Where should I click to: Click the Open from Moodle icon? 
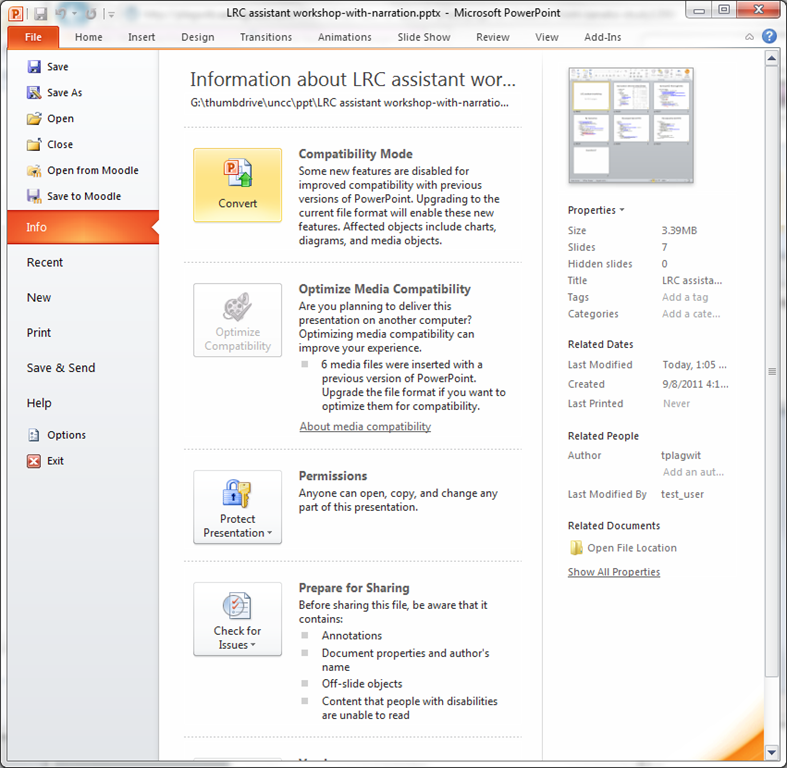click(34, 170)
